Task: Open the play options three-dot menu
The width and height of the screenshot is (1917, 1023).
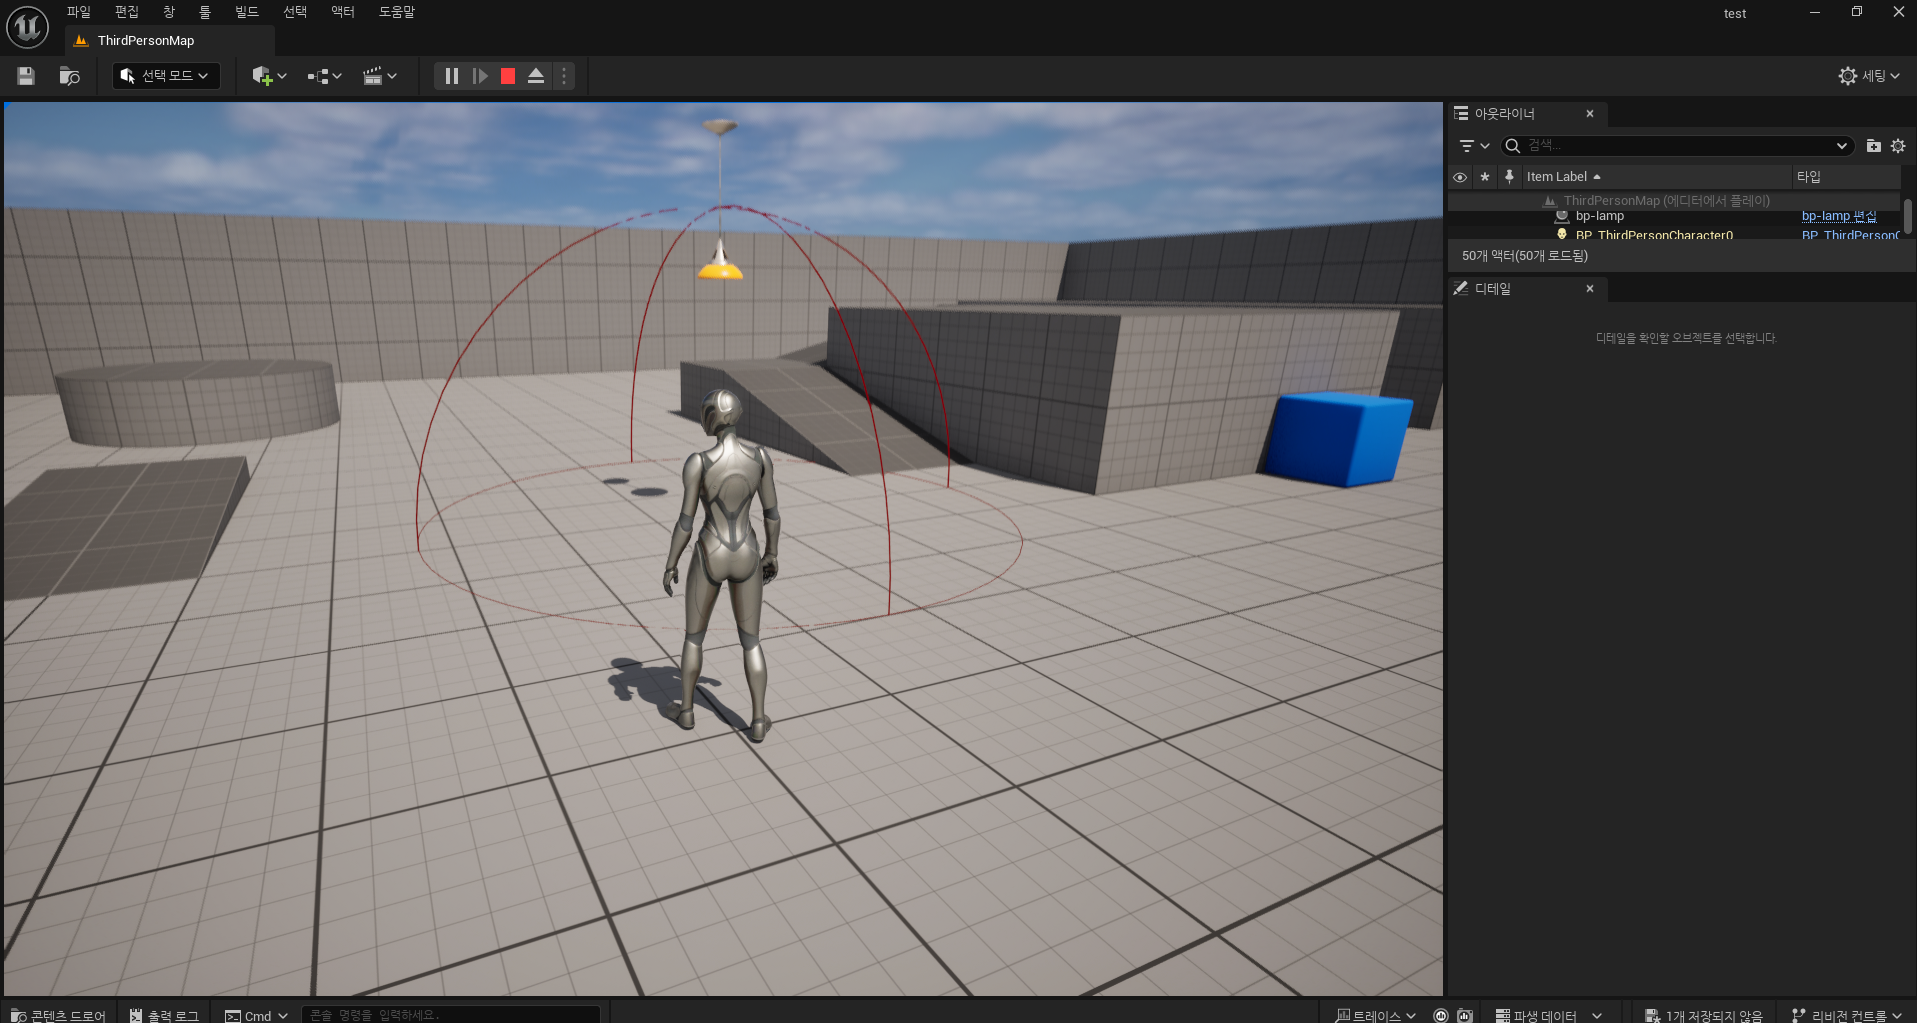Action: click(x=564, y=76)
